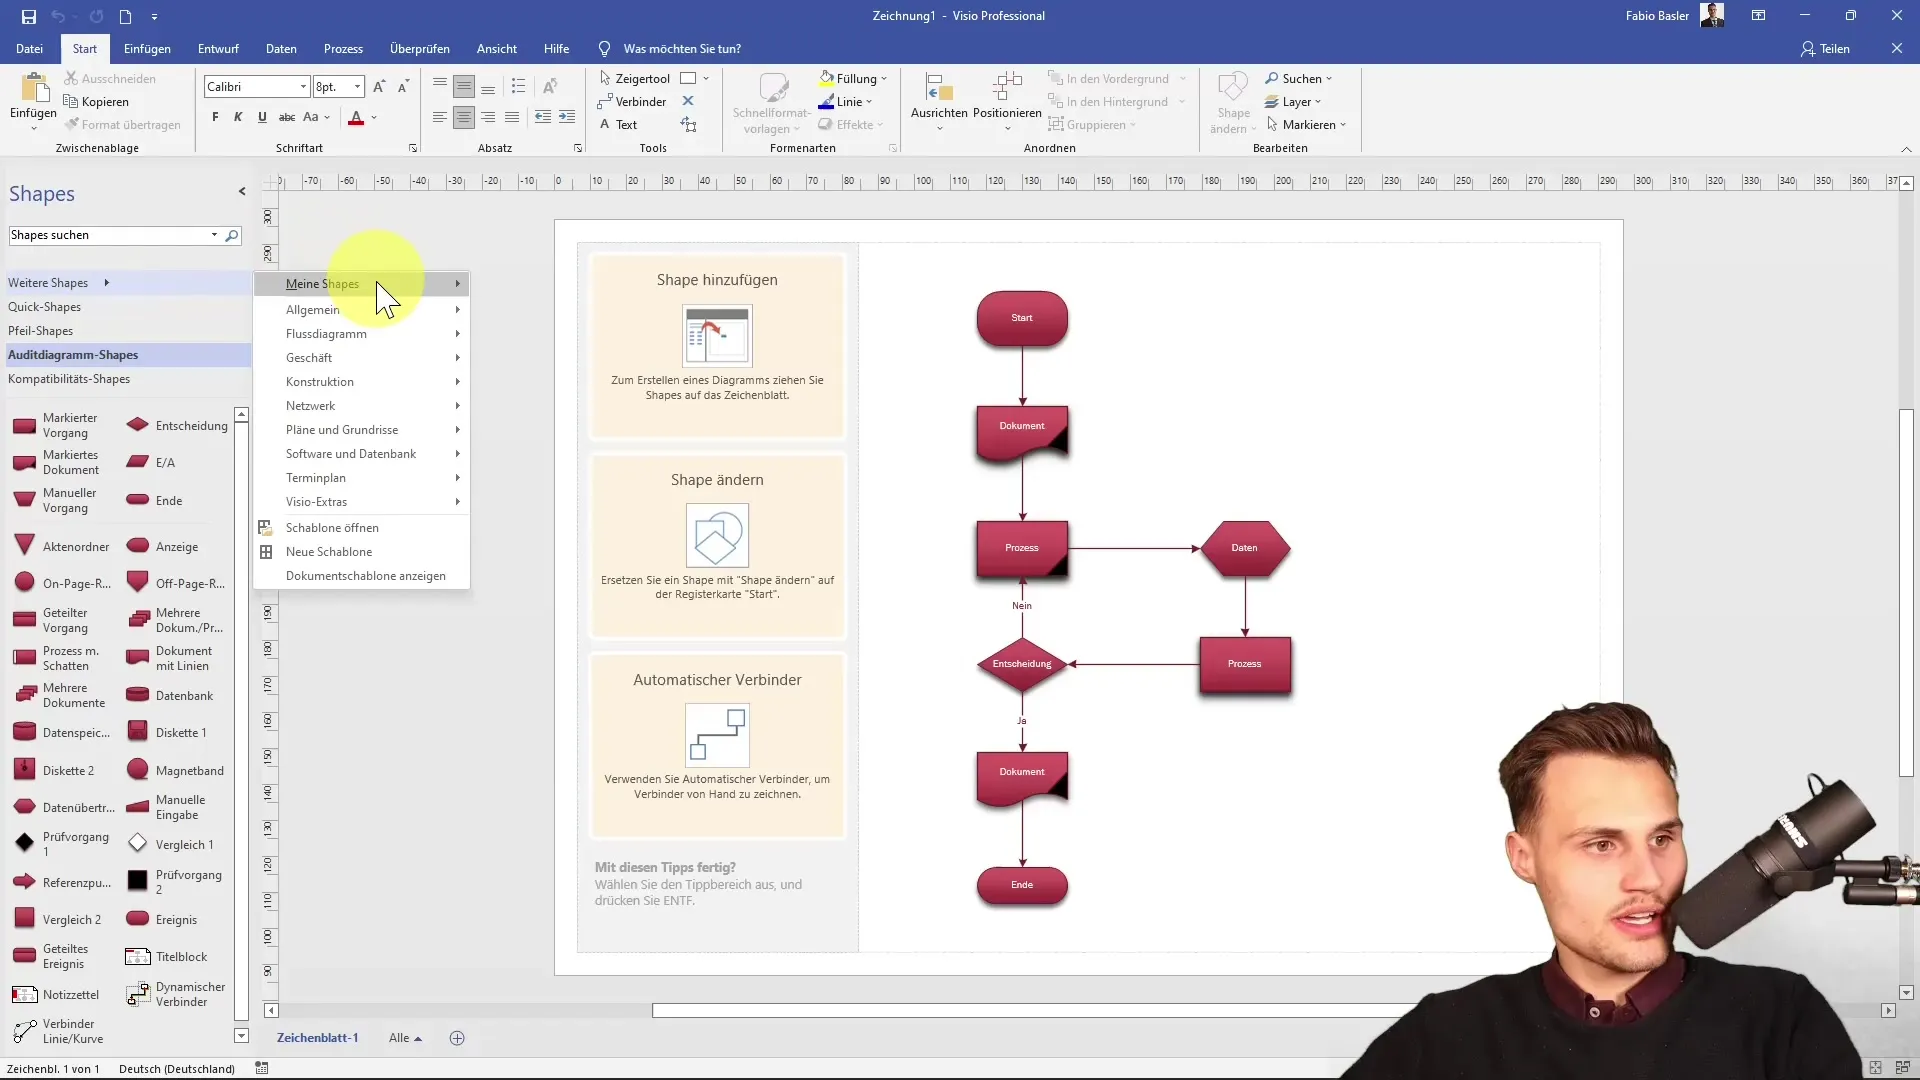Click the Kopieren copy button

click(96, 101)
